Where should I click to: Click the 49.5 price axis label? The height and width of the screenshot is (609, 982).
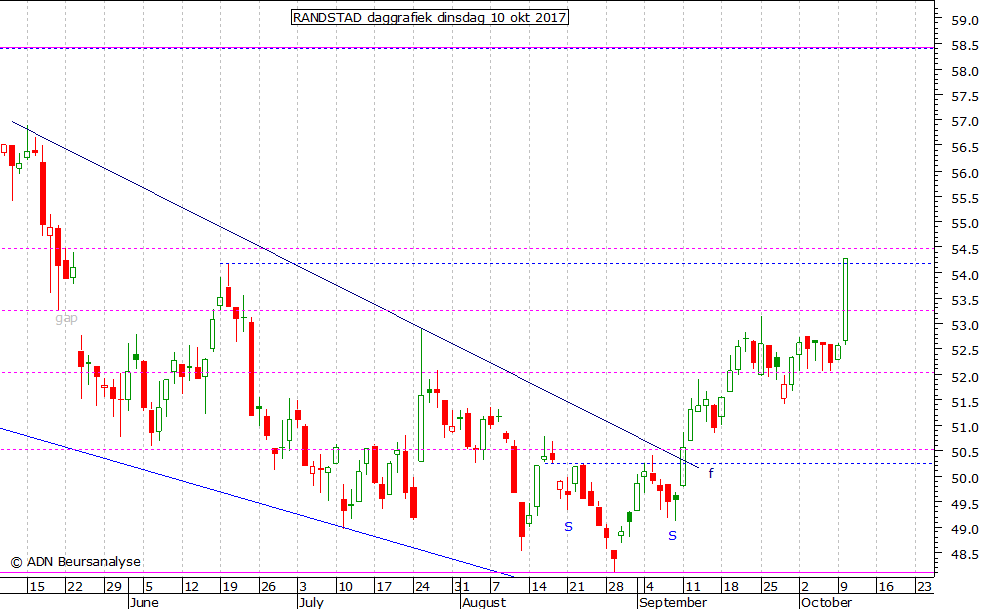coord(964,504)
